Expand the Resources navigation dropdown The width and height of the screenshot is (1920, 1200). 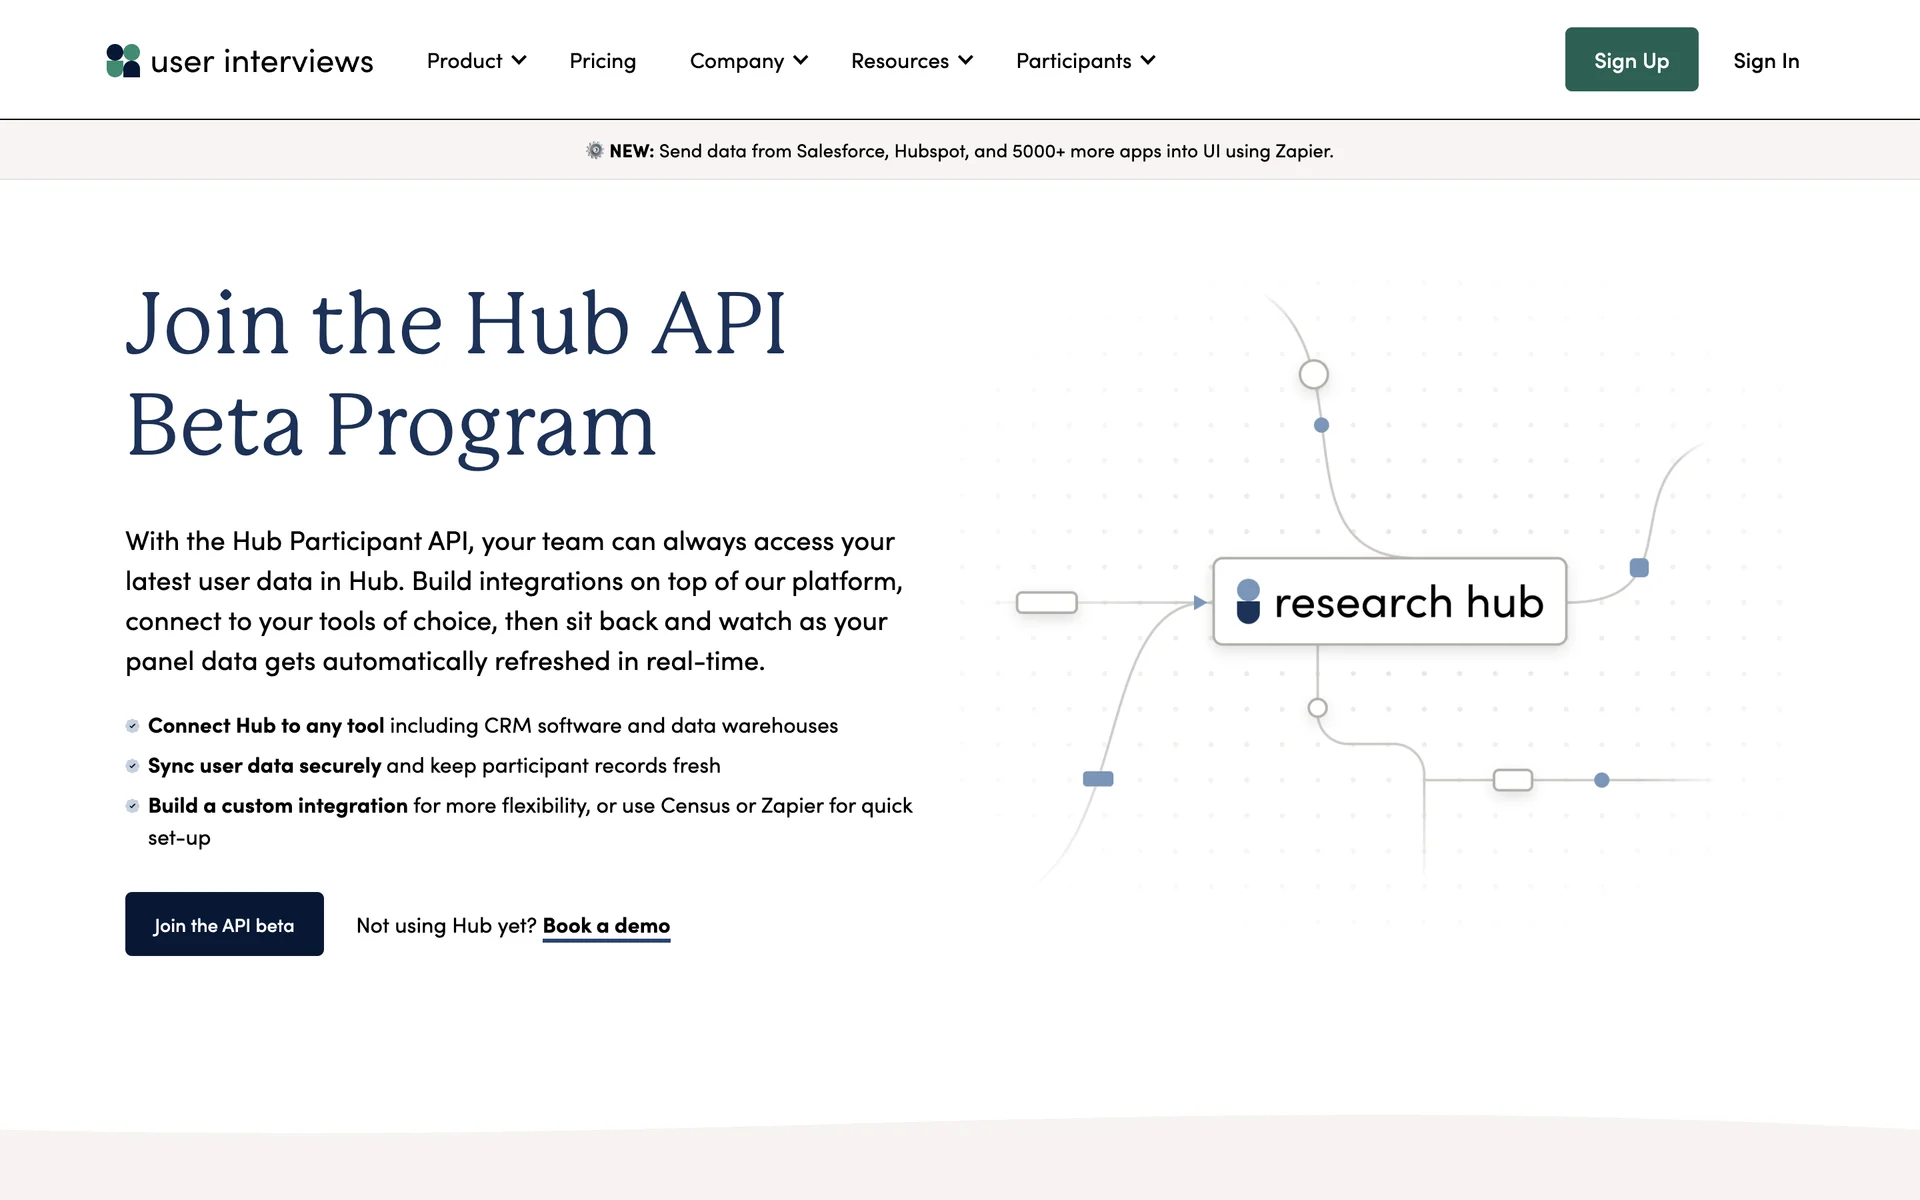click(911, 61)
